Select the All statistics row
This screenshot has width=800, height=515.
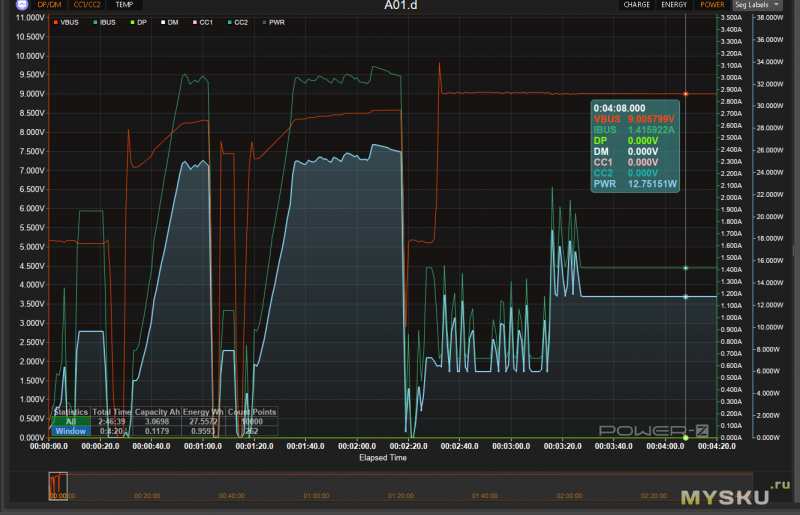pyautogui.click(x=164, y=422)
